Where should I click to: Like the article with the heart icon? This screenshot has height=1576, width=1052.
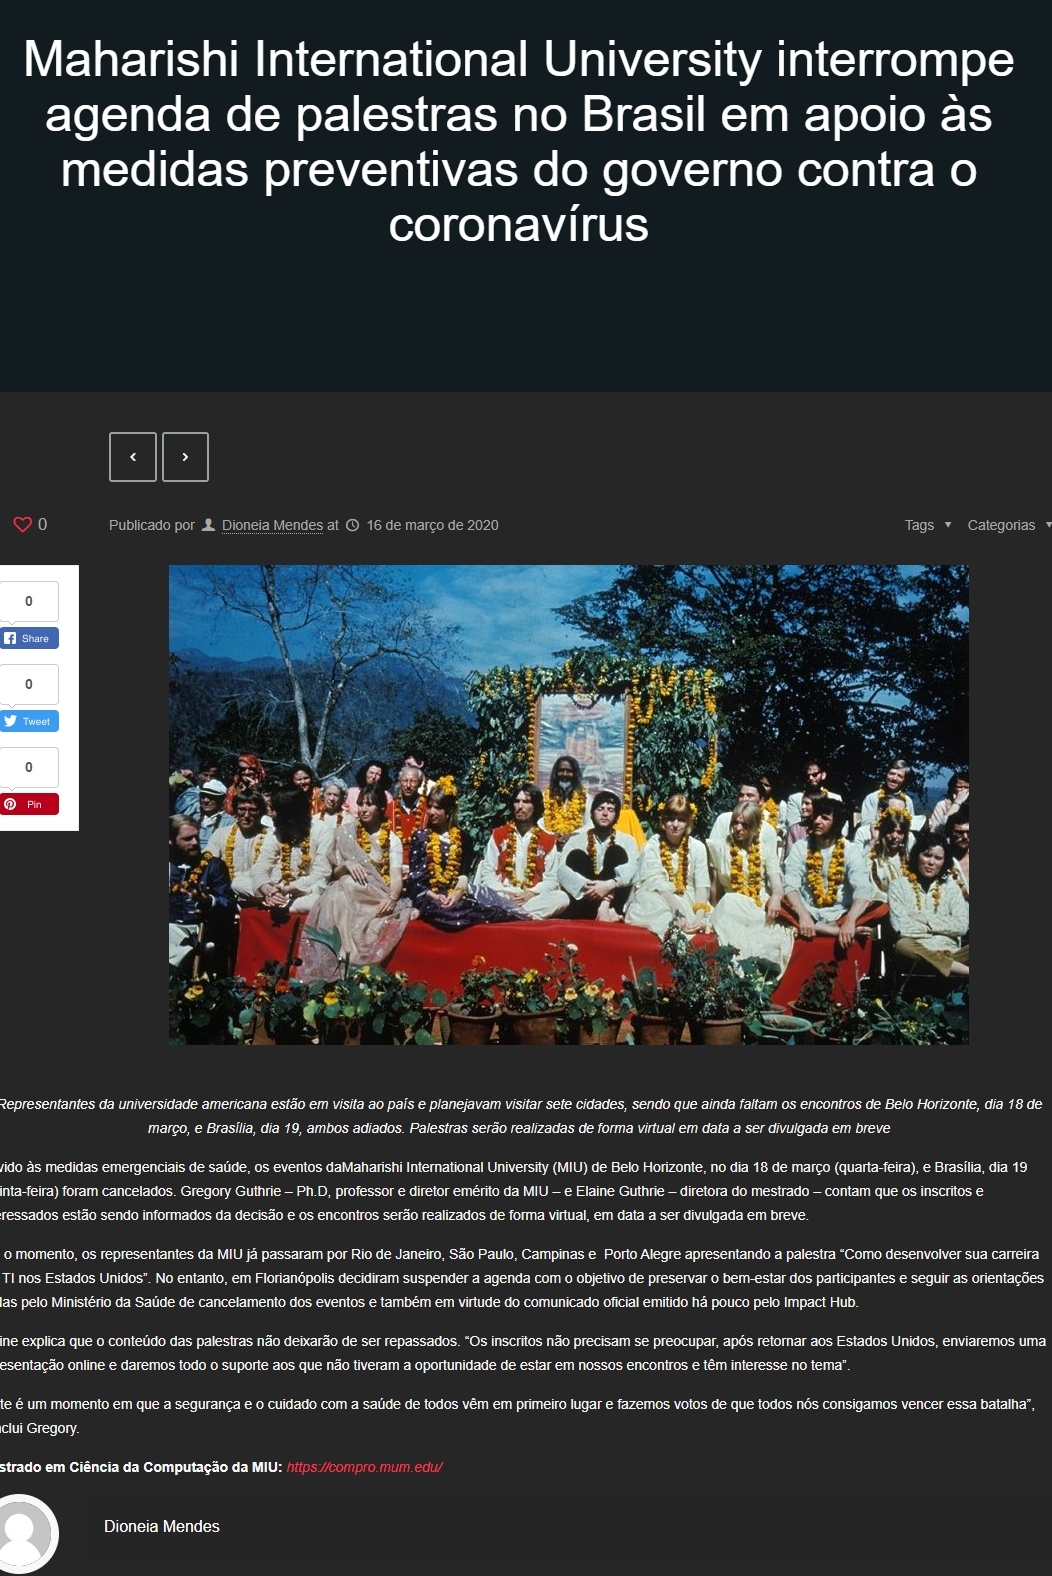(x=22, y=524)
